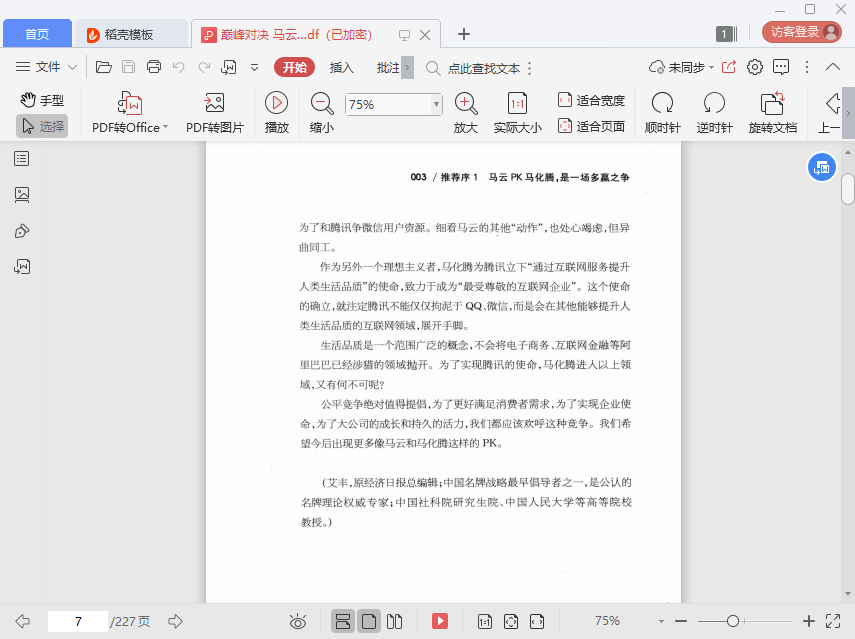
Task: Go to previous page arrow
Action: pyautogui.click(x=22, y=621)
